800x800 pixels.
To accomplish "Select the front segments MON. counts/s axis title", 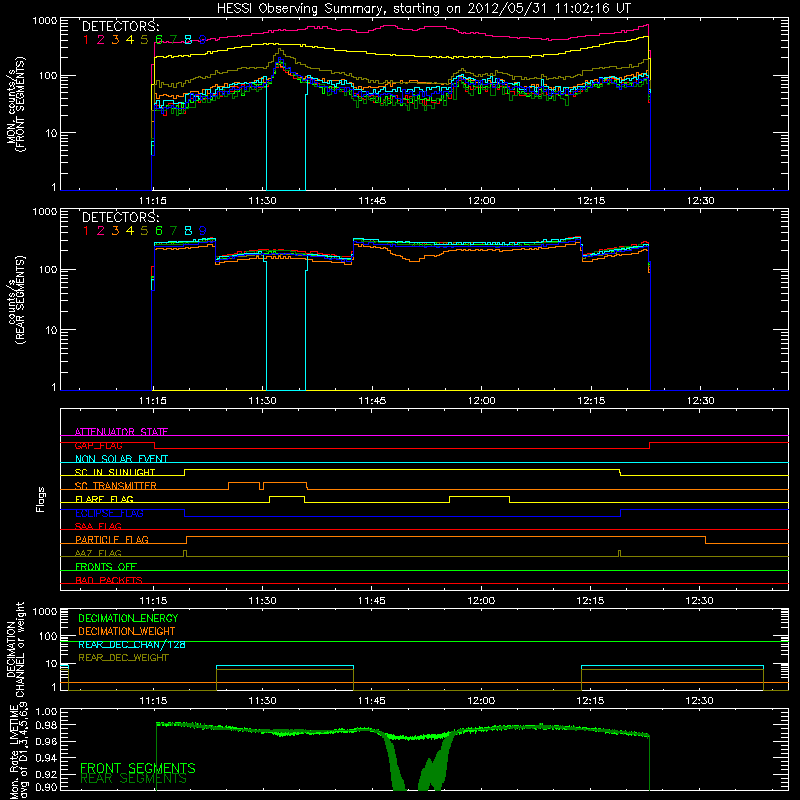I will (16, 105).
